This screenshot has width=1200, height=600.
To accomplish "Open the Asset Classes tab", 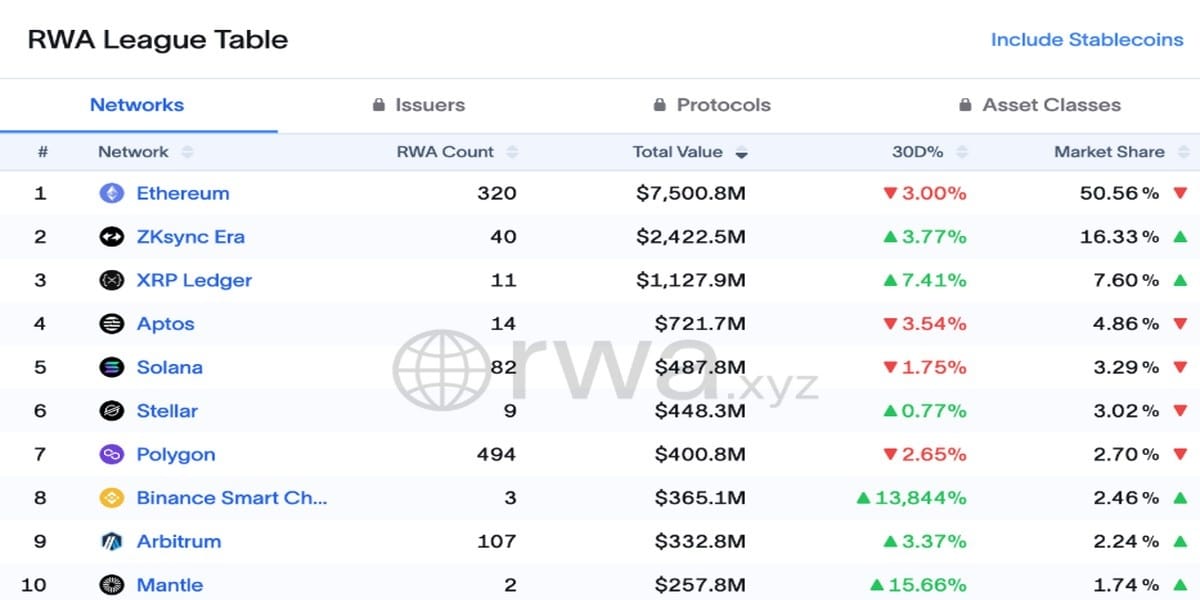I will [1039, 104].
